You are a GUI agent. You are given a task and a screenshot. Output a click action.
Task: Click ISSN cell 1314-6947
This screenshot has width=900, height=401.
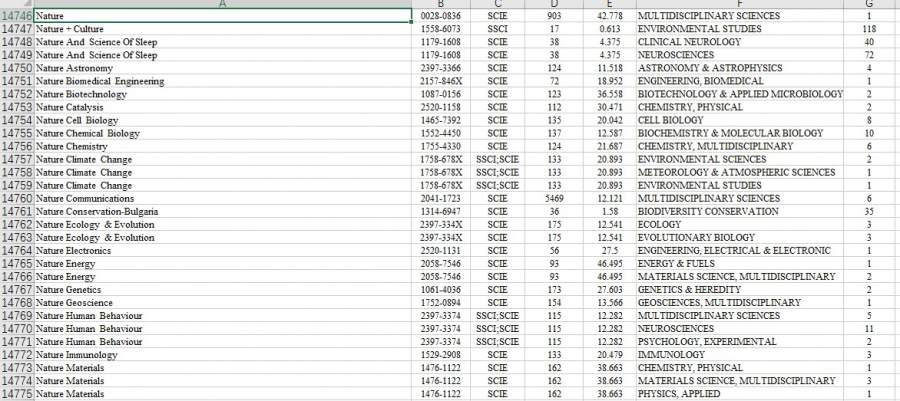pos(441,212)
